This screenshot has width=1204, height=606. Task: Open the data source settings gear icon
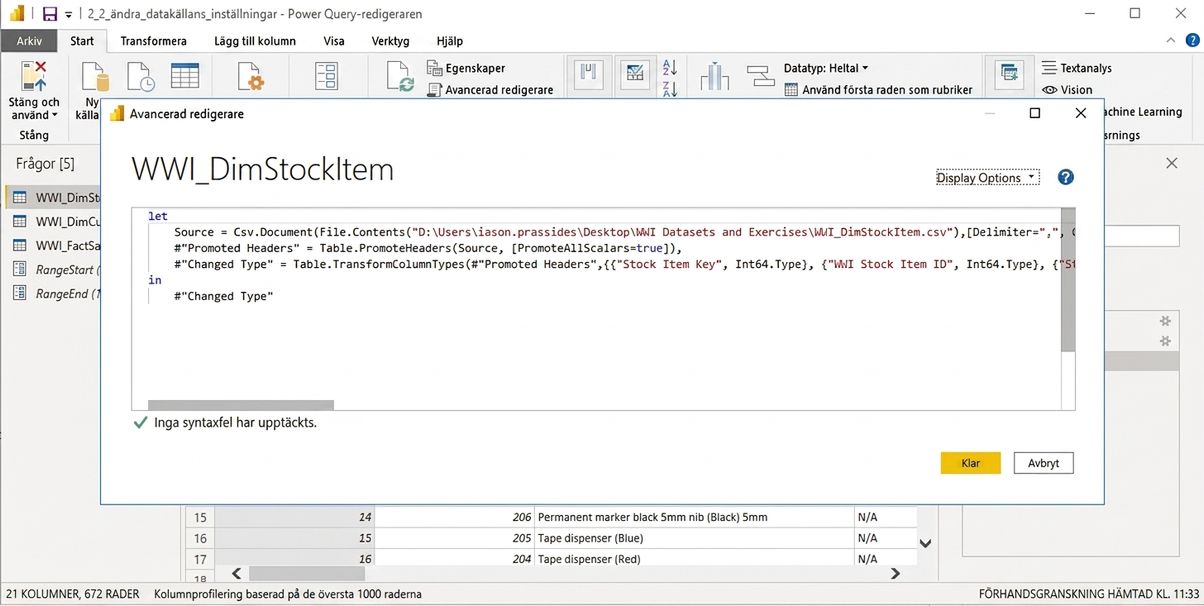pyautogui.click(x=250, y=77)
